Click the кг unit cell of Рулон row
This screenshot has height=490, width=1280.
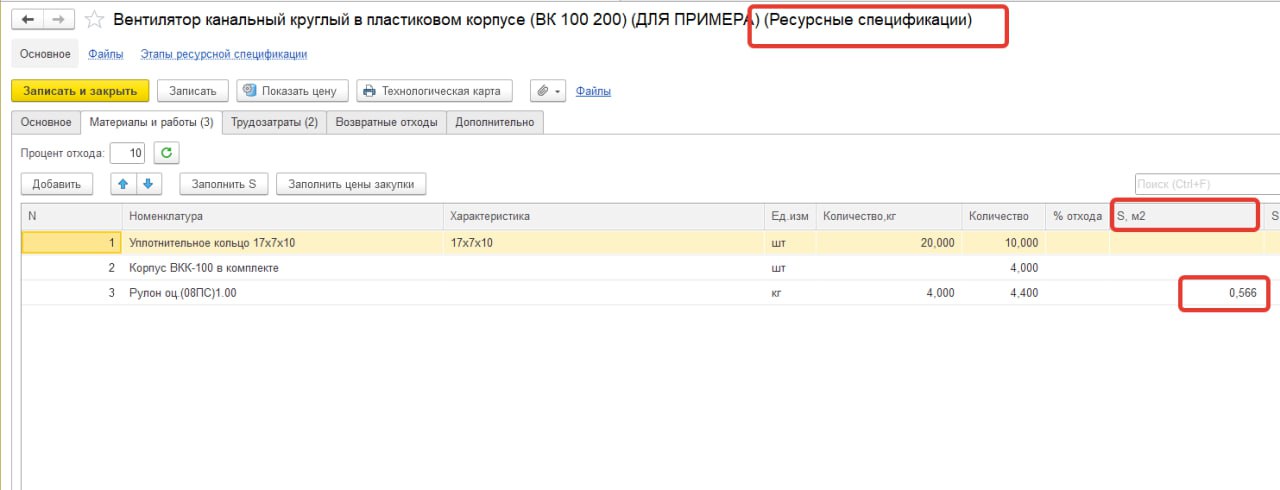[790, 293]
